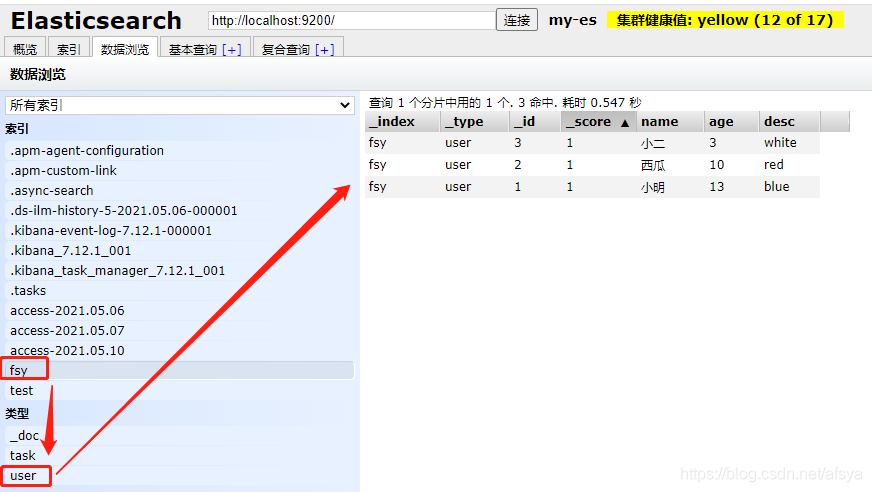Select .apm-agent-configuration index
The image size is (872, 492).
coord(180,151)
